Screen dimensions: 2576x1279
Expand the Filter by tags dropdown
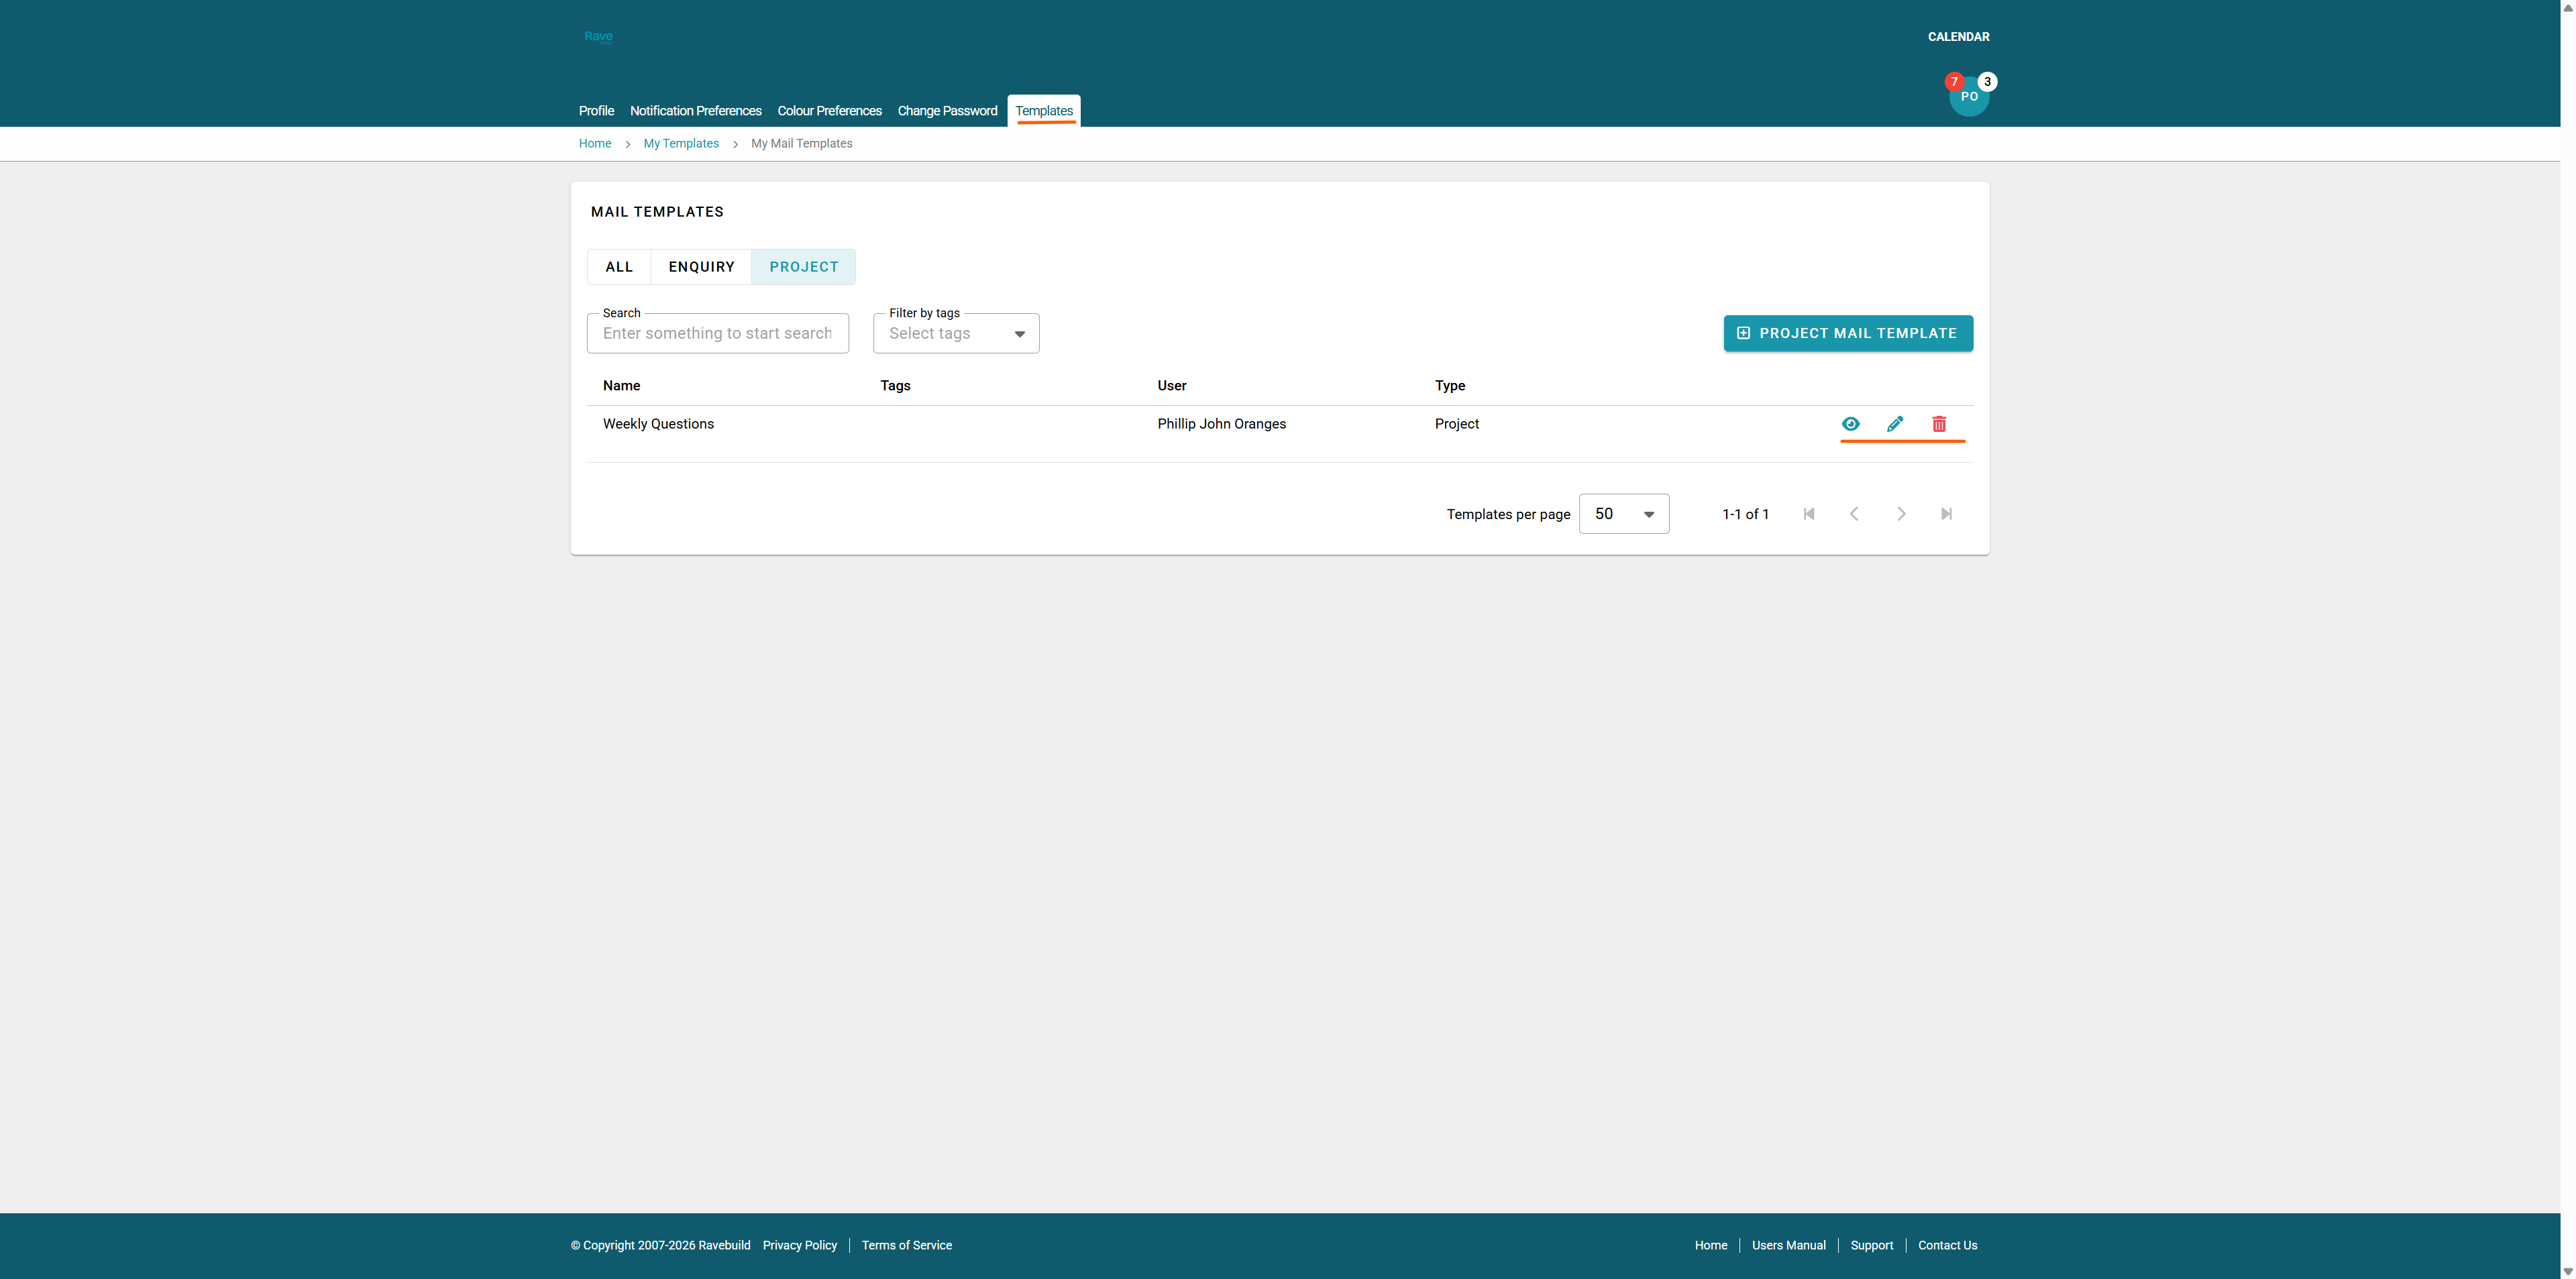click(955, 334)
